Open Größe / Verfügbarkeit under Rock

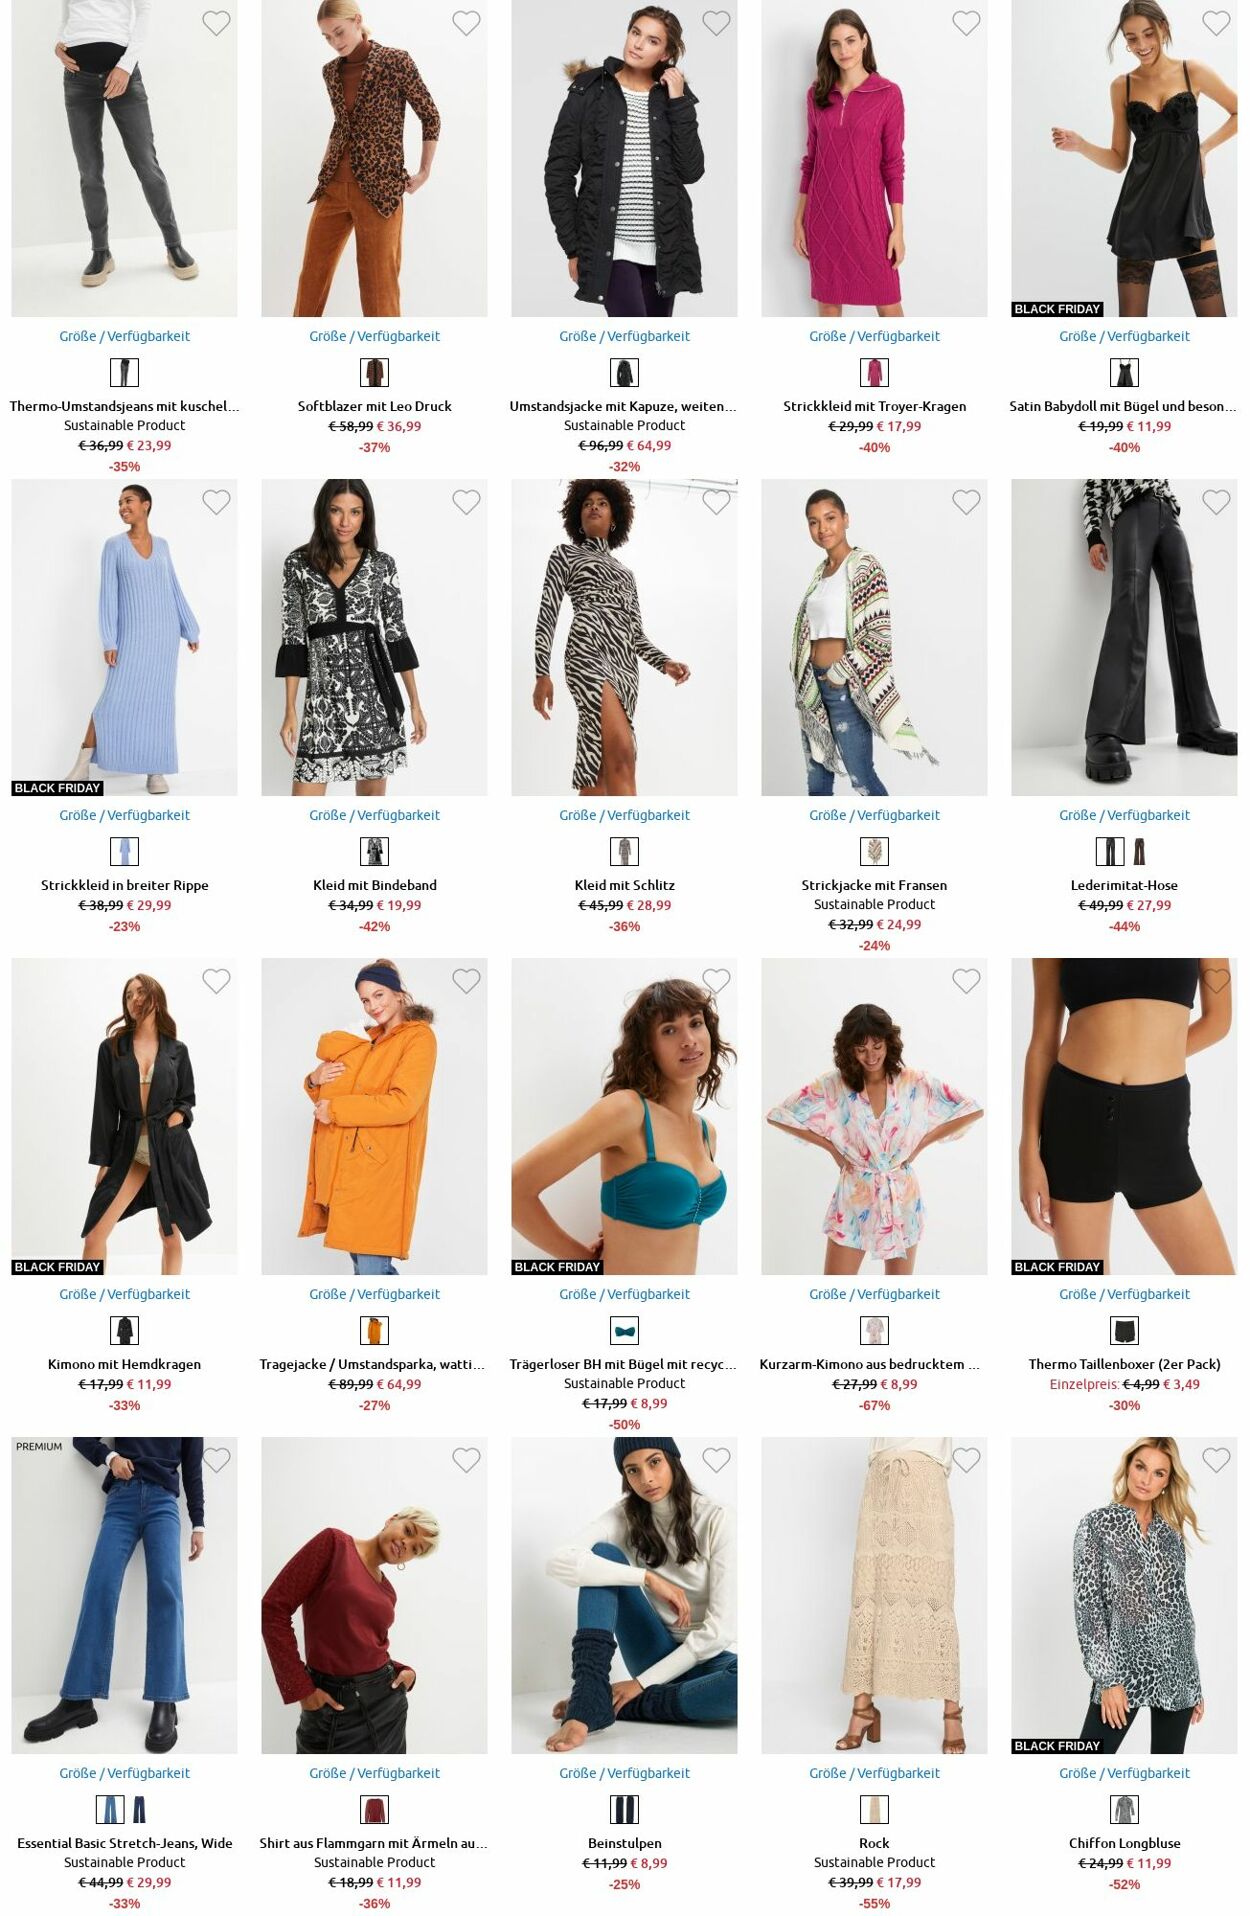[x=874, y=1773]
